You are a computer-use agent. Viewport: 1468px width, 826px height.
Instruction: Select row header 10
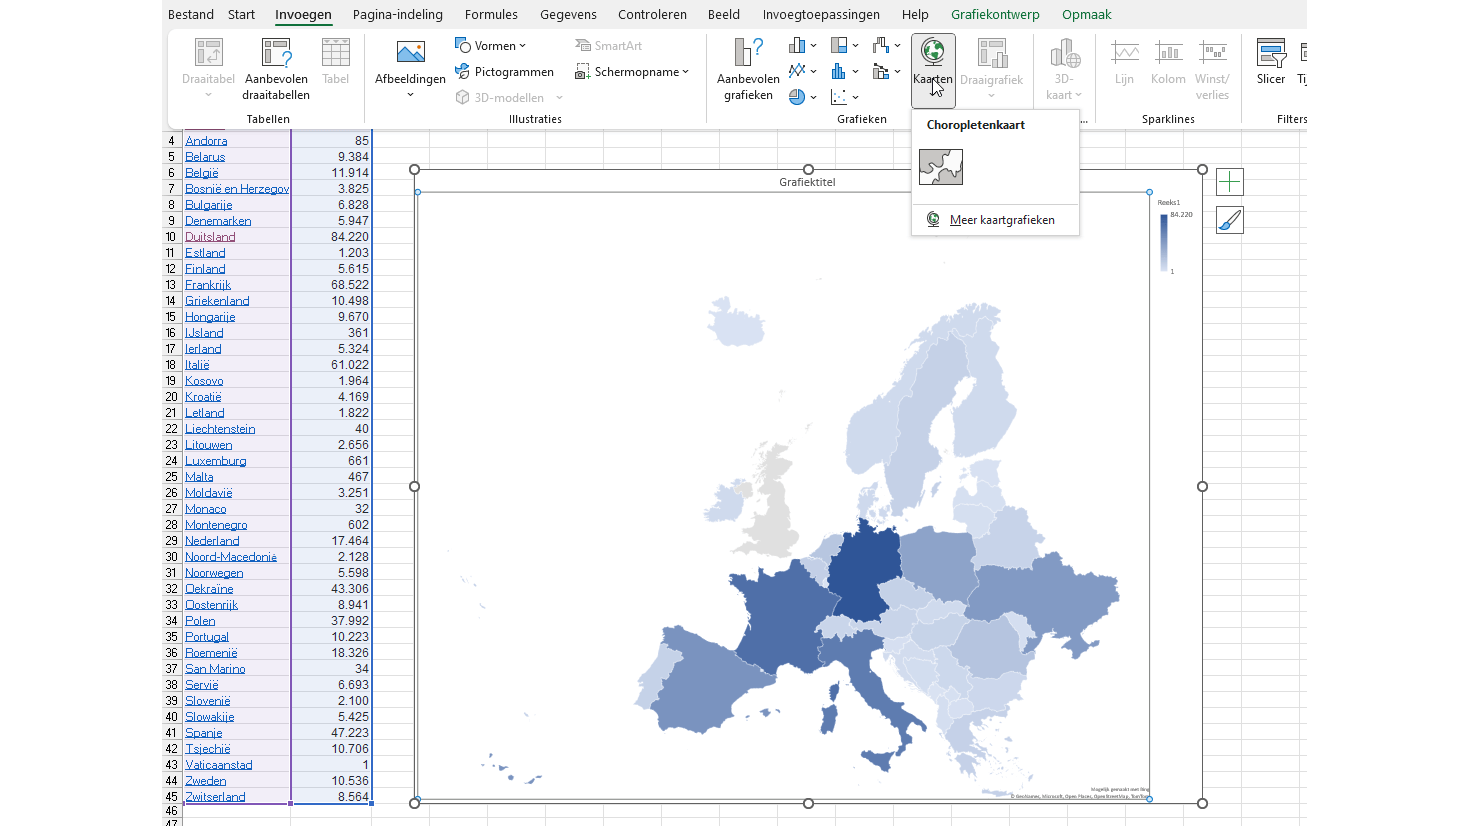(172, 237)
